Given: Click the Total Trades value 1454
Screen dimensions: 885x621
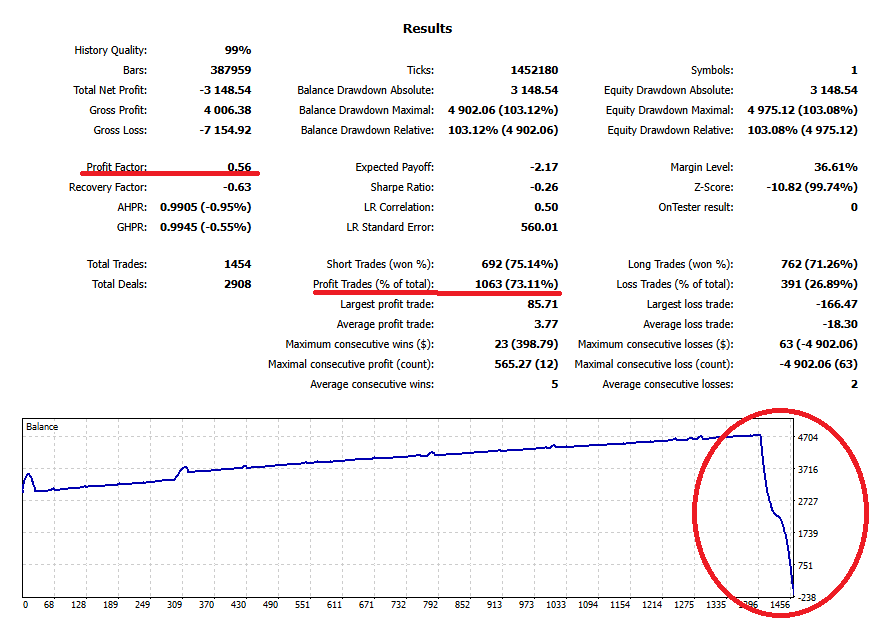Looking at the screenshot, I should tap(239, 264).
